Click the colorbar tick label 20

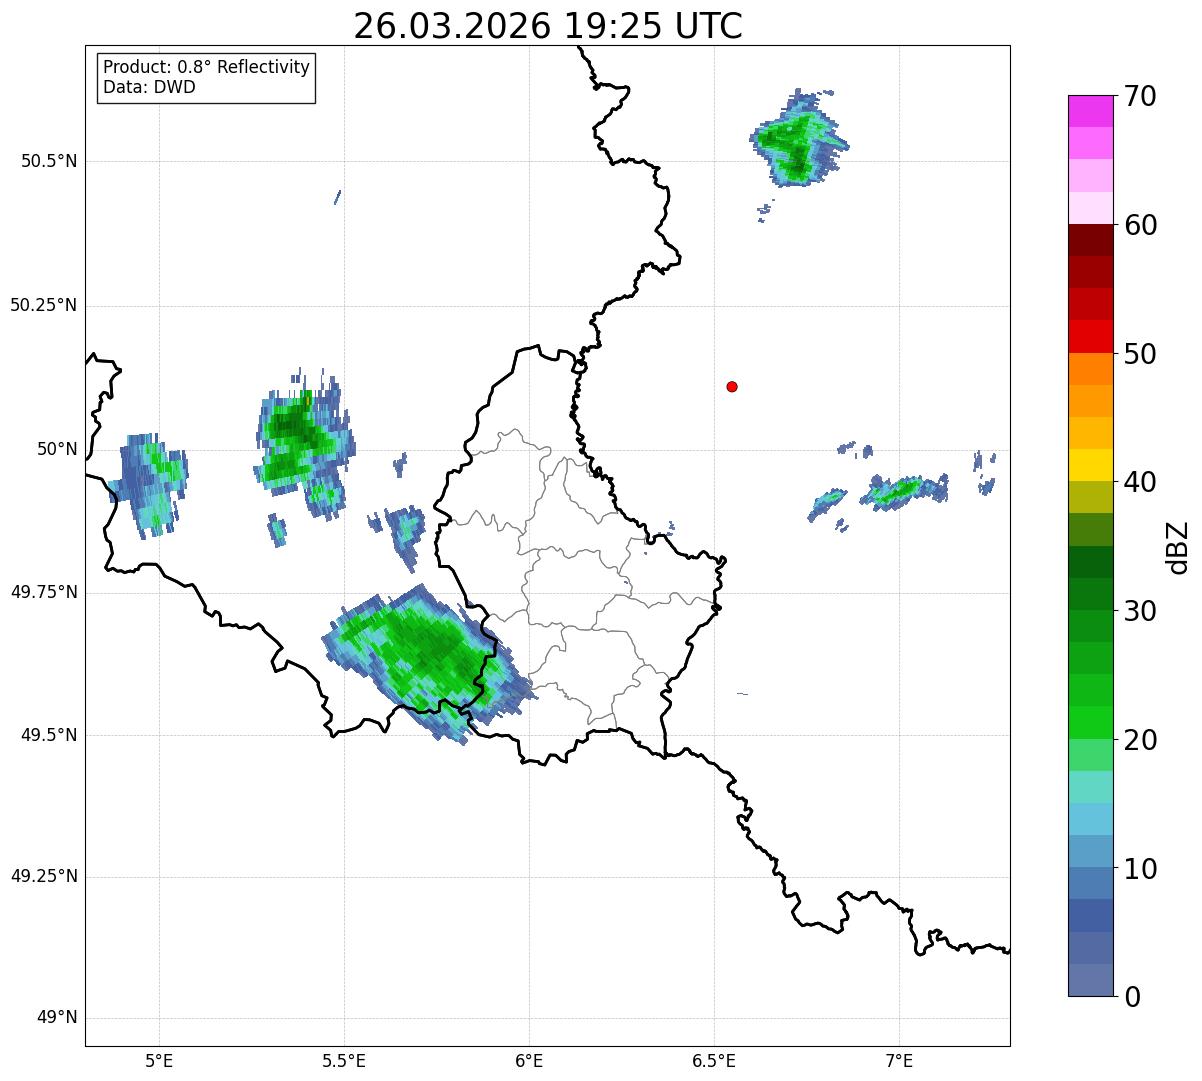pyautogui.click(x=1140, y=740)
